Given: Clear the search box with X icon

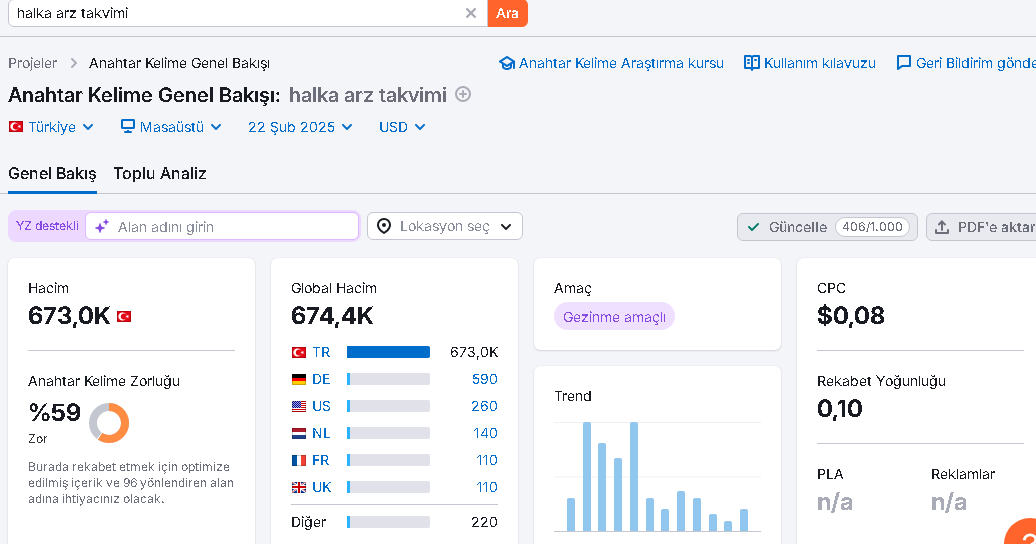Looking at the screenshot, I should click(470, 13).
